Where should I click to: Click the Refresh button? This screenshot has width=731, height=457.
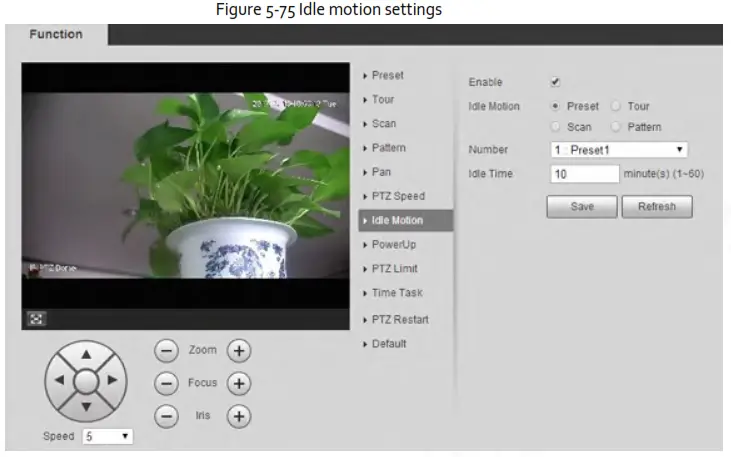point(657,207)
